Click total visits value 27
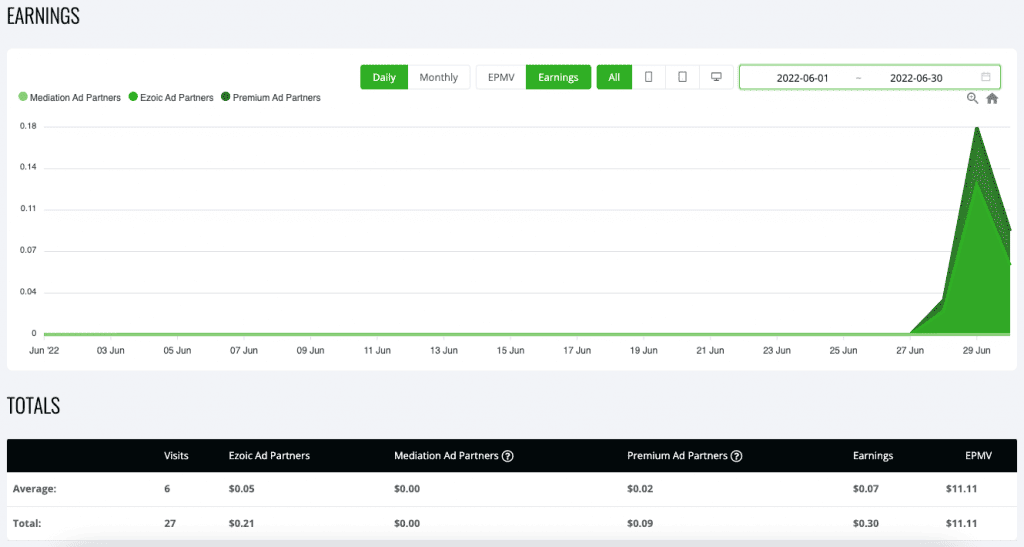 [170, 523]
